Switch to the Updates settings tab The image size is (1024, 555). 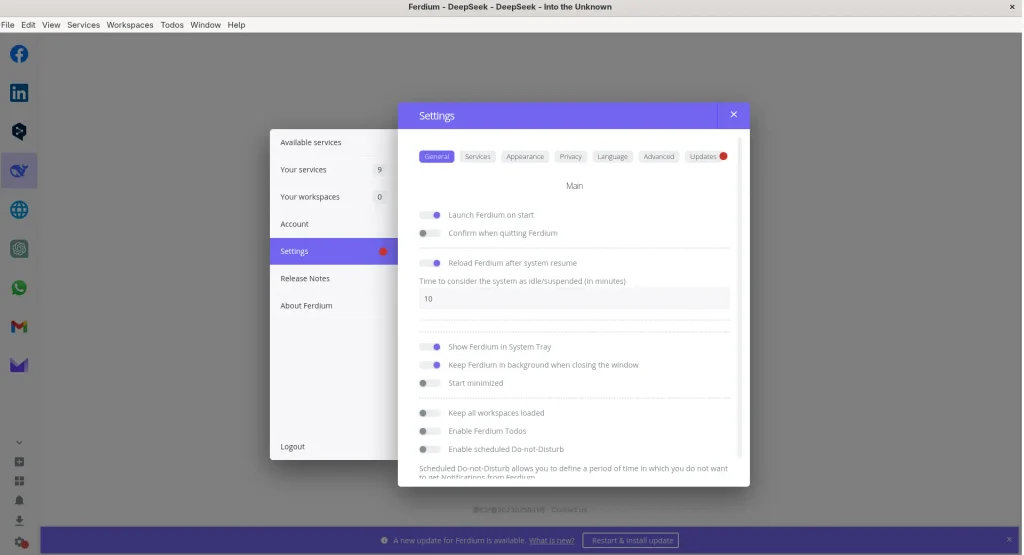coord(707,157)
